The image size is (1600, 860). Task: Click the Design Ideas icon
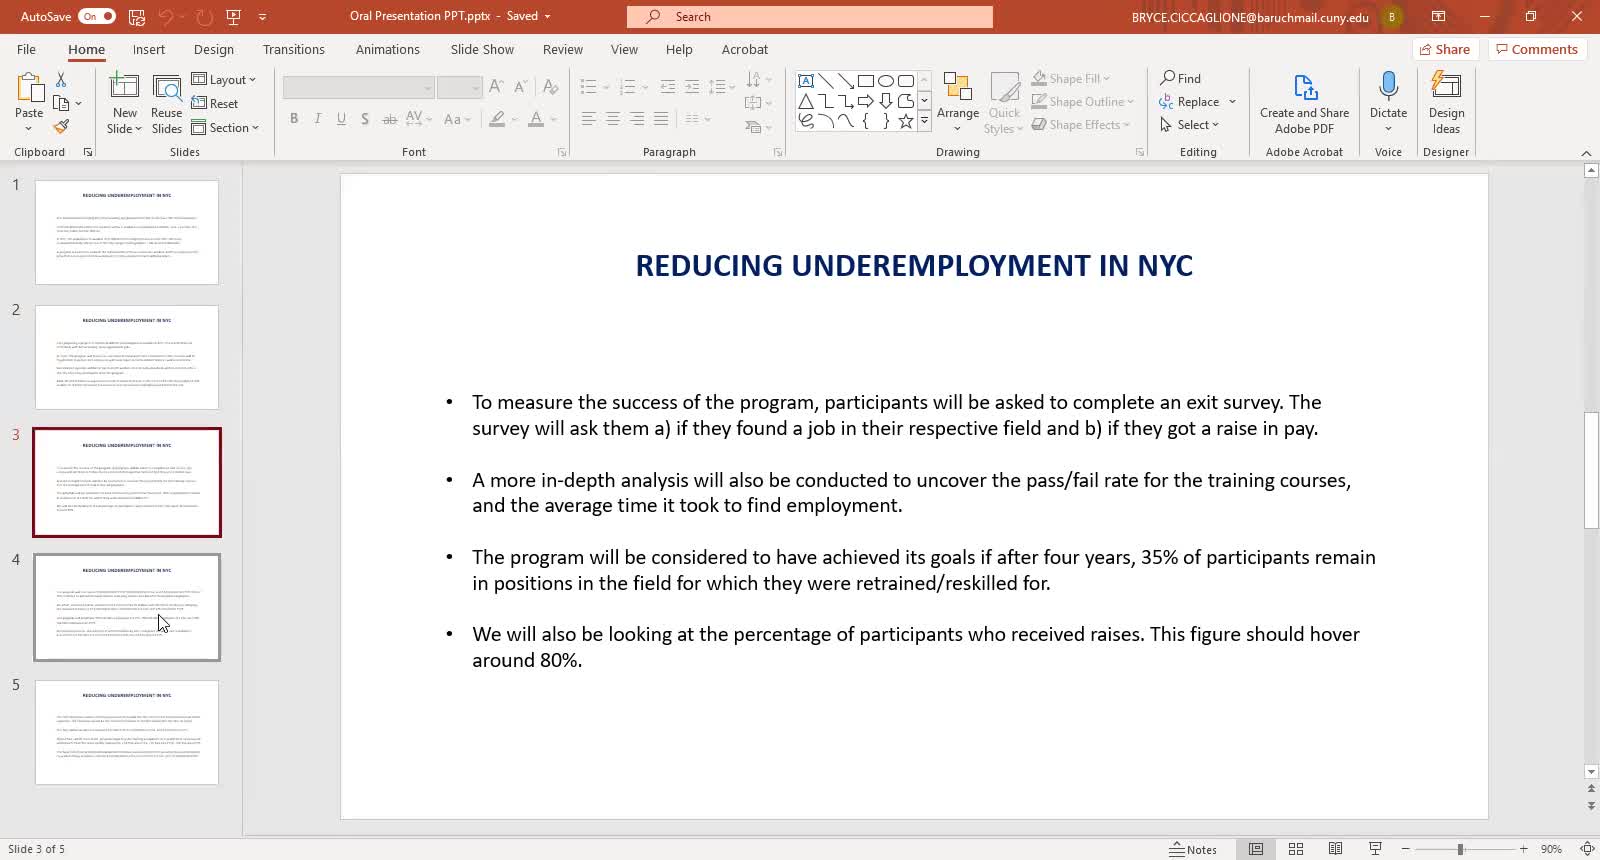tap(1446, 86)
